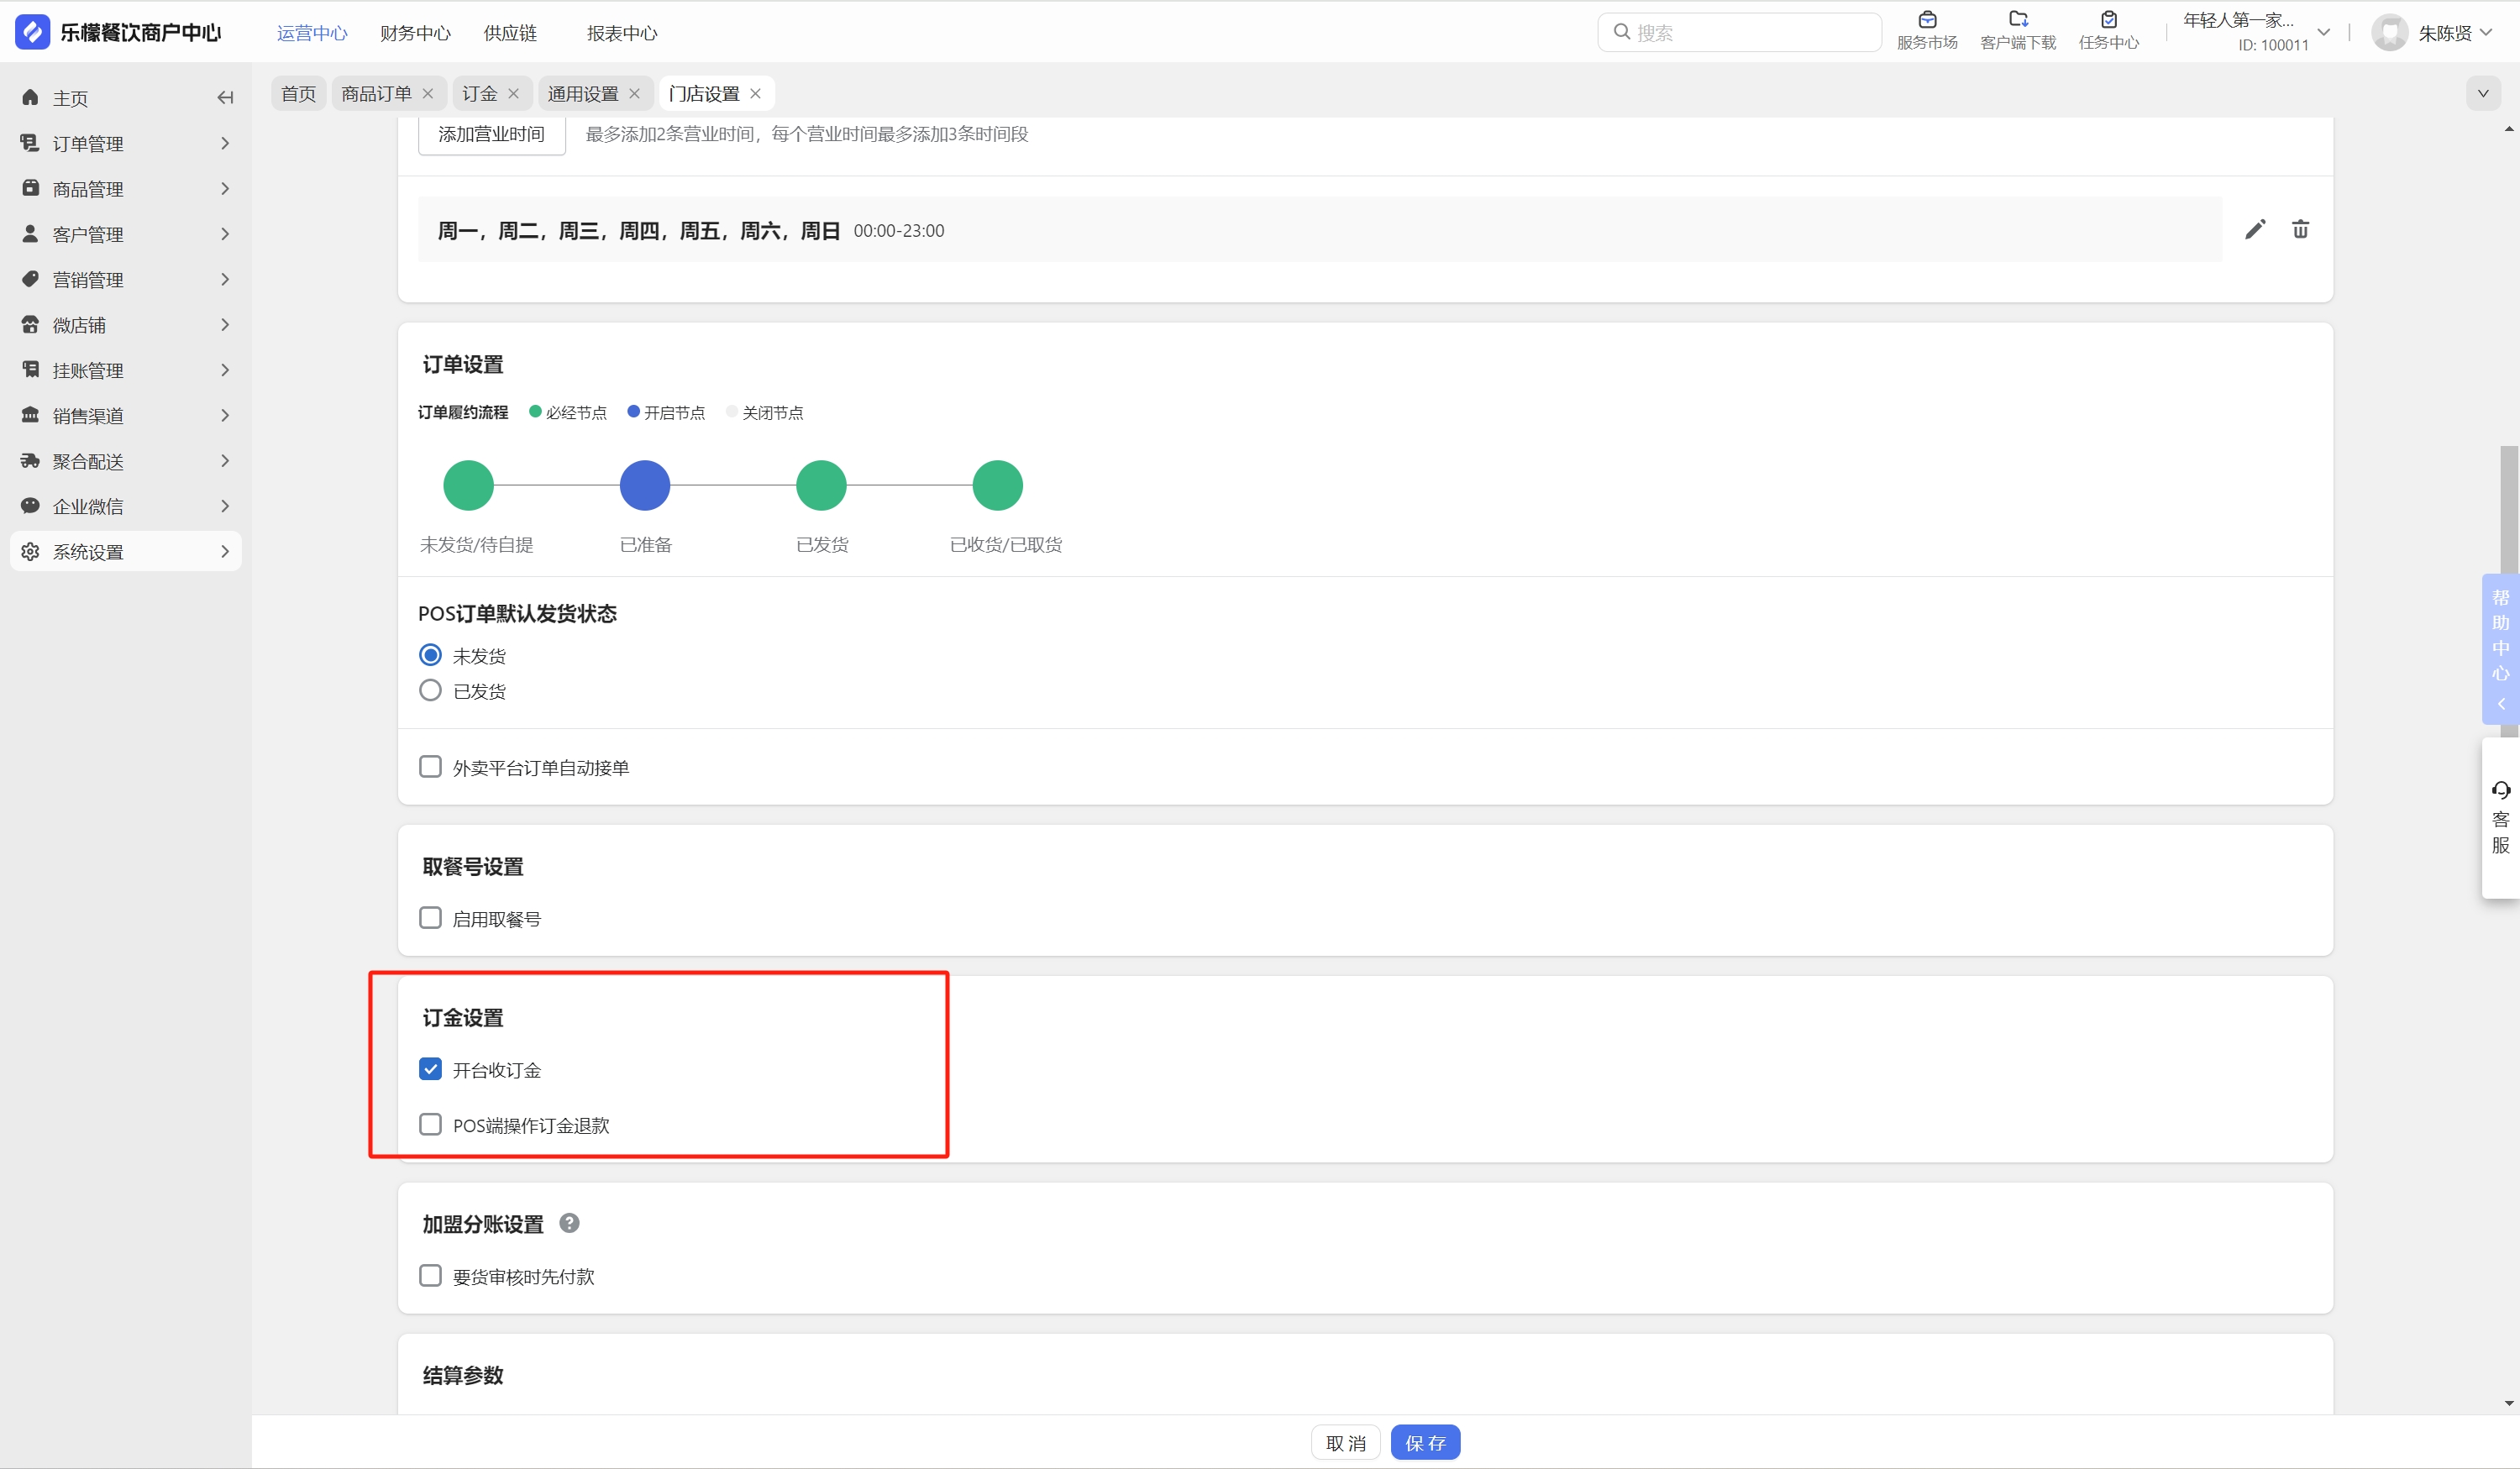Click the blue 已准备 workflow node
Image resolution: width=2520 pixels, height=1469 pixels.
tap(645, 486)
